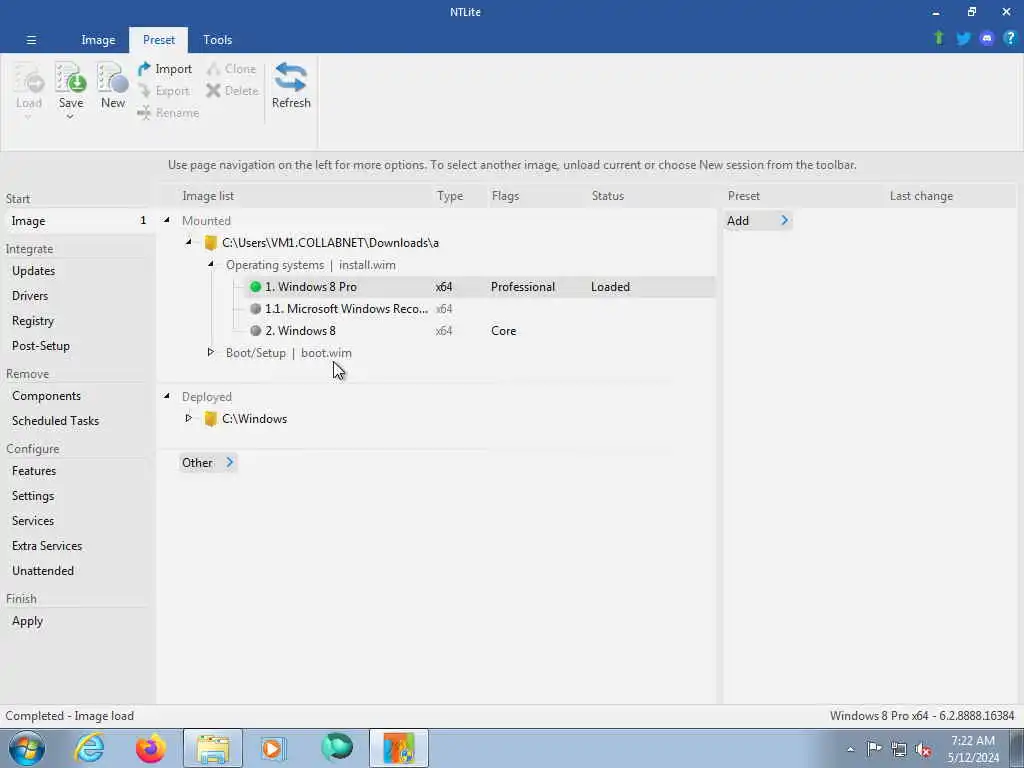Click the Delete preset button

[x=232, y=91]
